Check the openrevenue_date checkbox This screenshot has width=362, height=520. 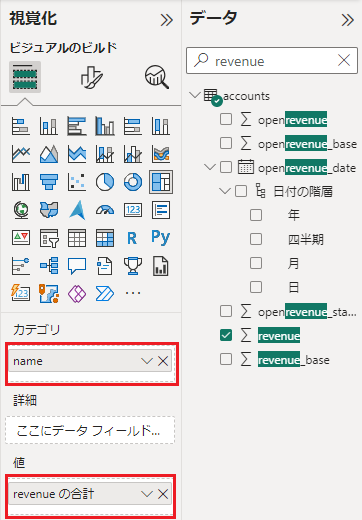coord(226,167)
